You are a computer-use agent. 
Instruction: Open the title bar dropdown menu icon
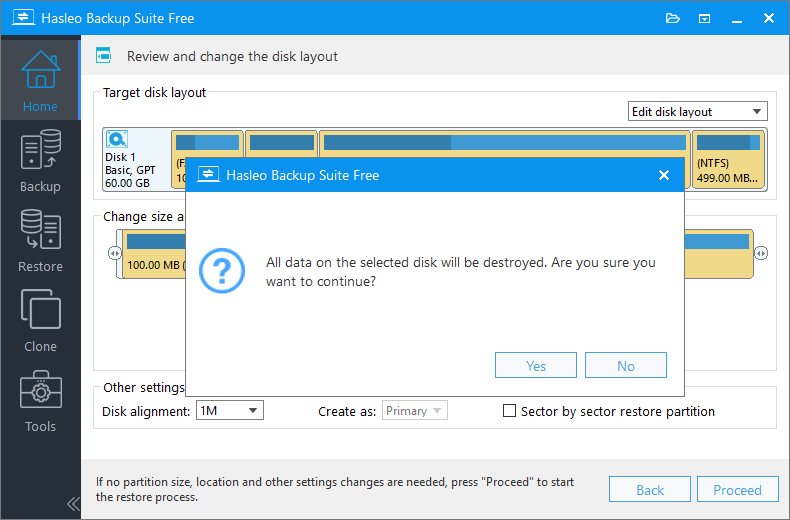tap(704, 18)
